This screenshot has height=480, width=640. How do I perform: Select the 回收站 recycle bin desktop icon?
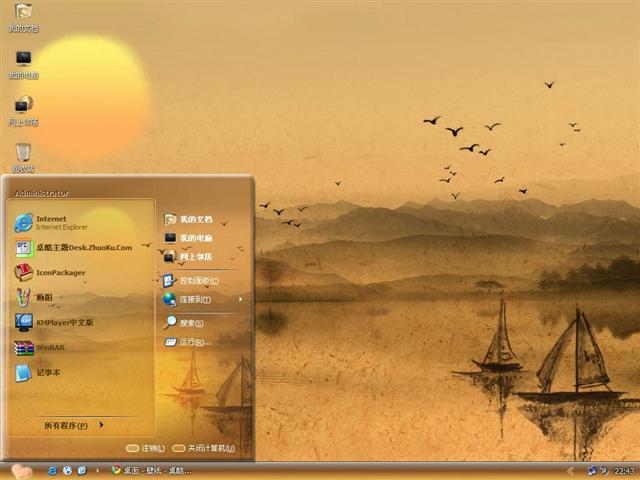tap(24, 158)
